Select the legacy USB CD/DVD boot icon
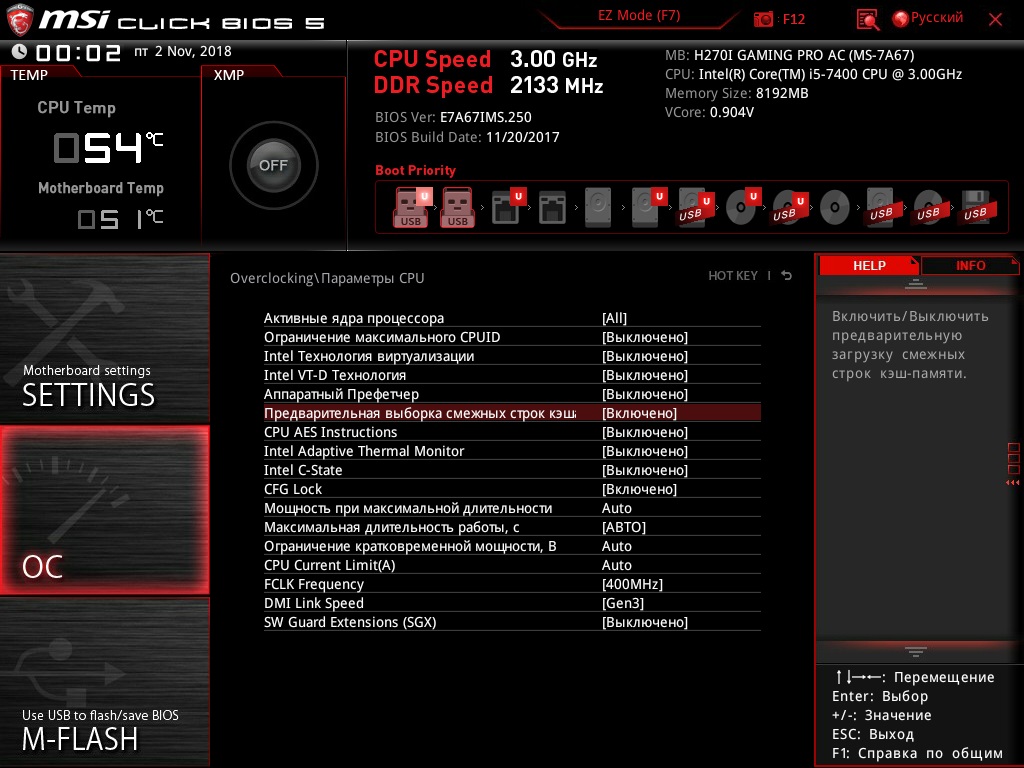The width and height of the screenshot is (1024, 768). [x=929, y=208]
